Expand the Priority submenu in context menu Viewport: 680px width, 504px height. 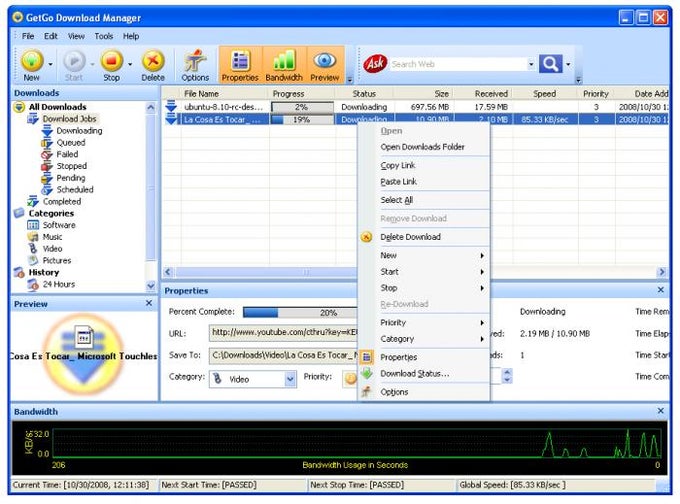(x=424, y=323)
